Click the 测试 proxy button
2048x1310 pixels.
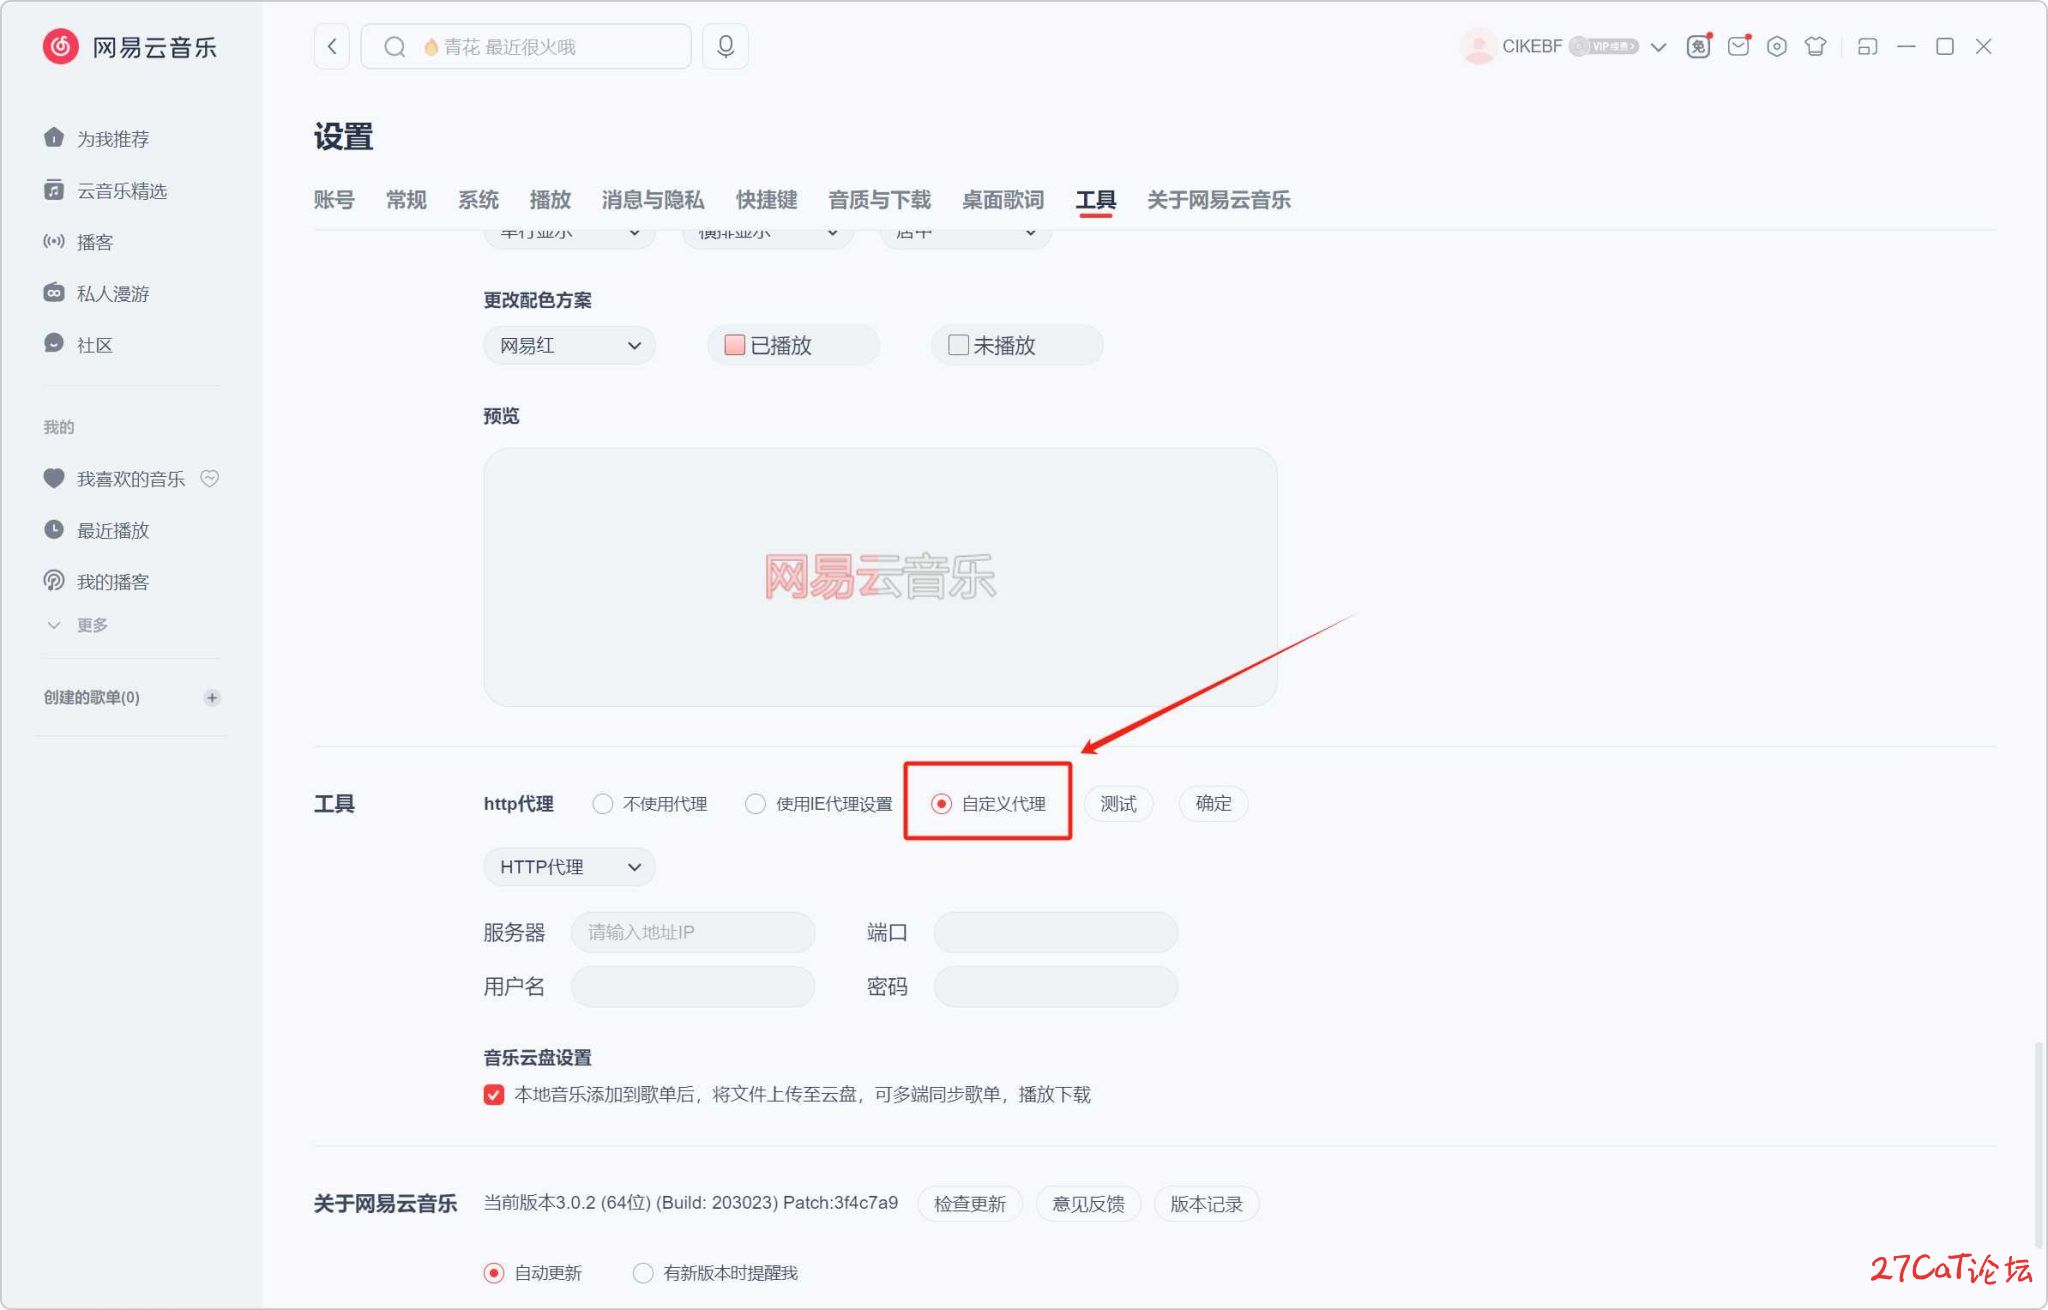[1119, 804]
